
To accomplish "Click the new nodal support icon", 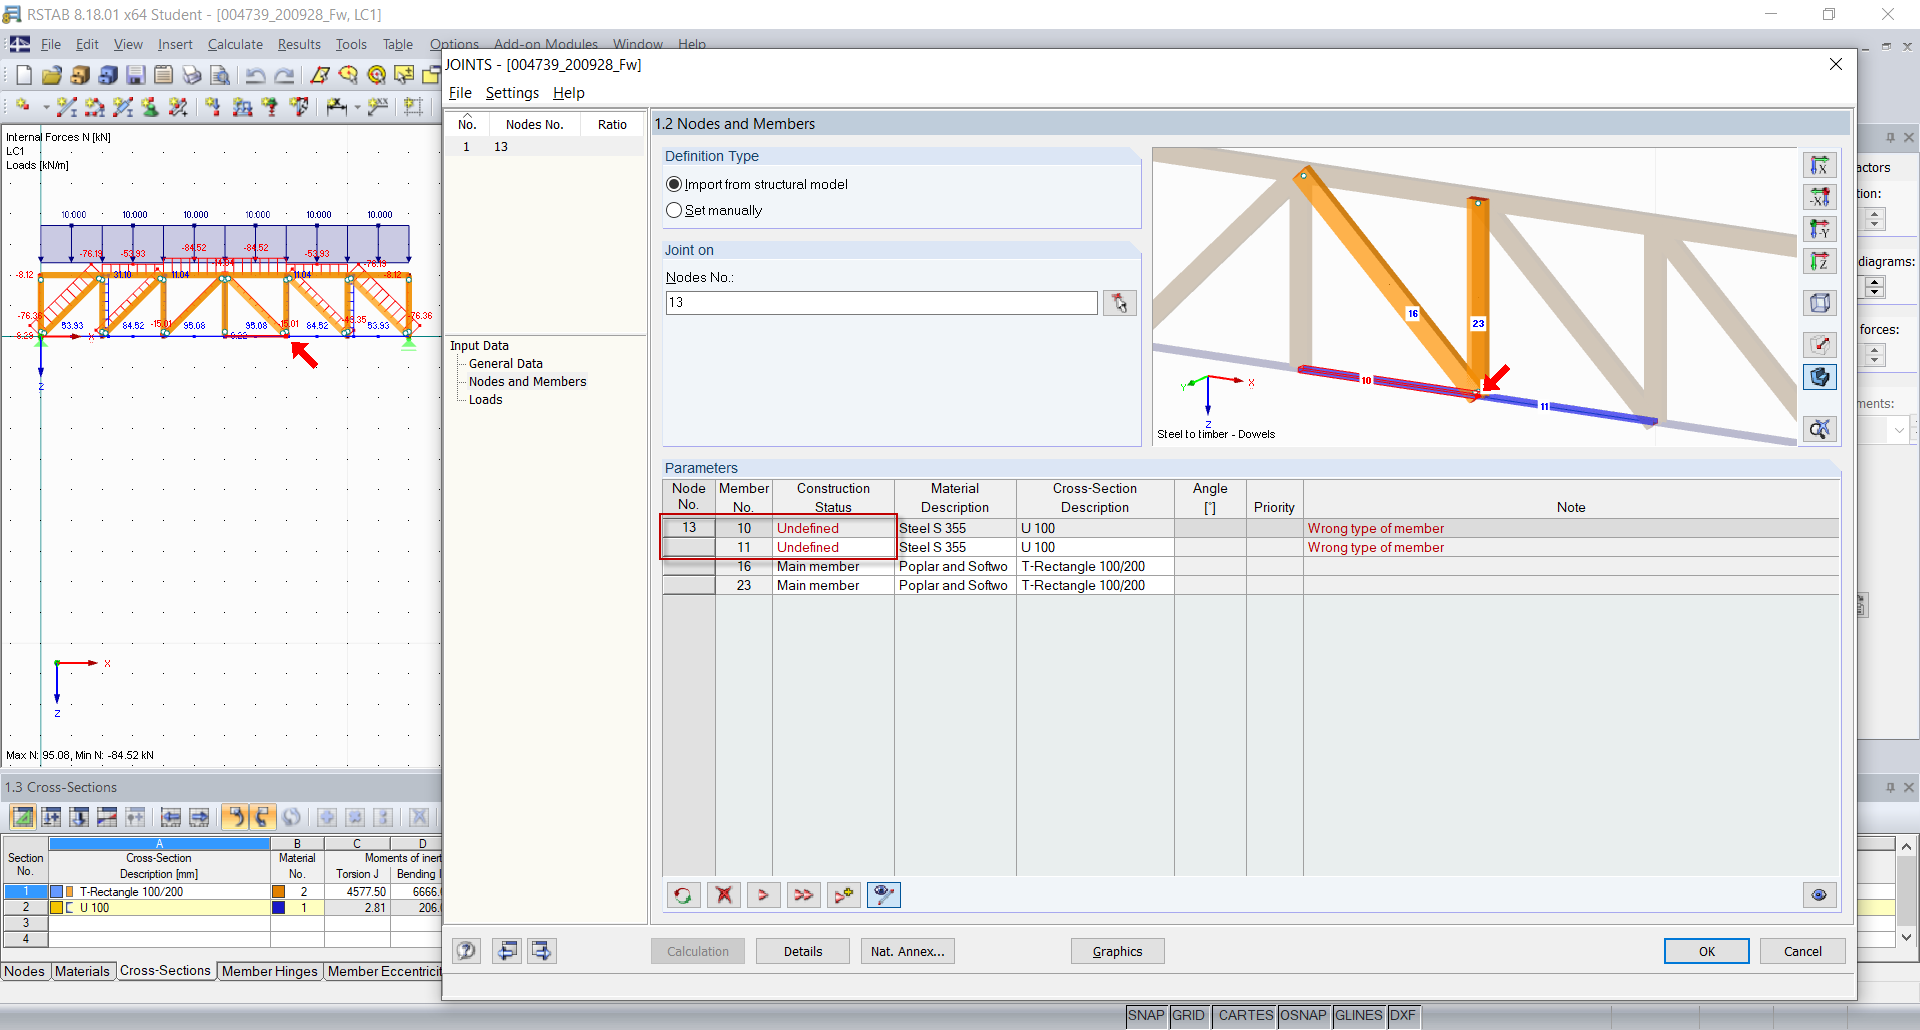I will click(150, 106).
